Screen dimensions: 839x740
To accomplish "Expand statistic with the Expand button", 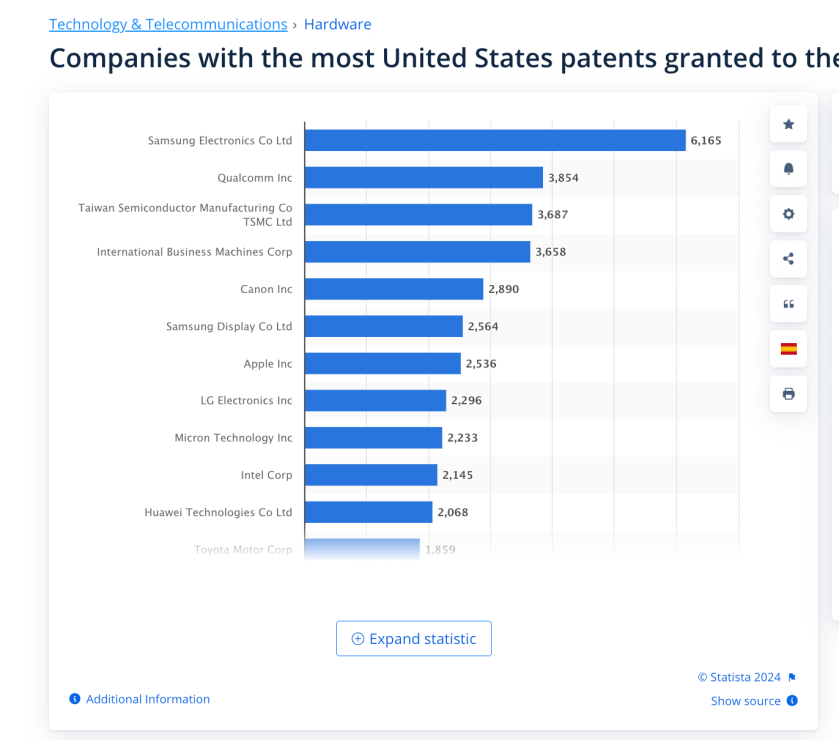I will pyautogui.click(x=413, y=639).
